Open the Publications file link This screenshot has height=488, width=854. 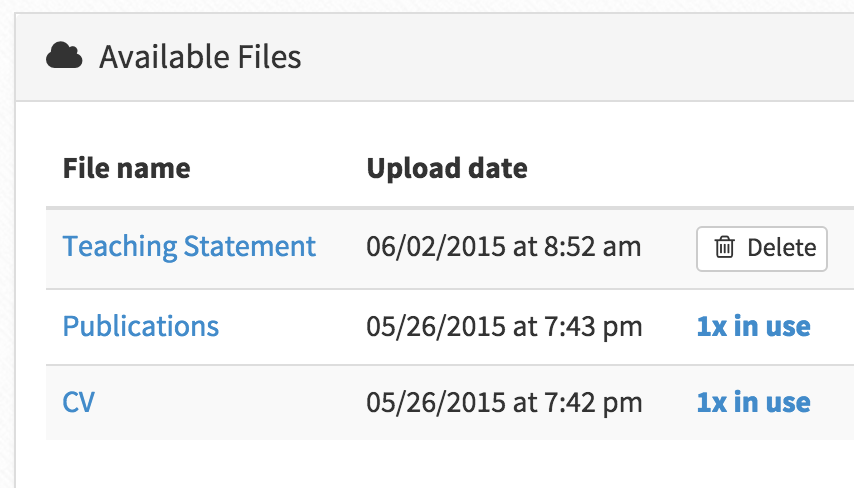coord(140,325)
